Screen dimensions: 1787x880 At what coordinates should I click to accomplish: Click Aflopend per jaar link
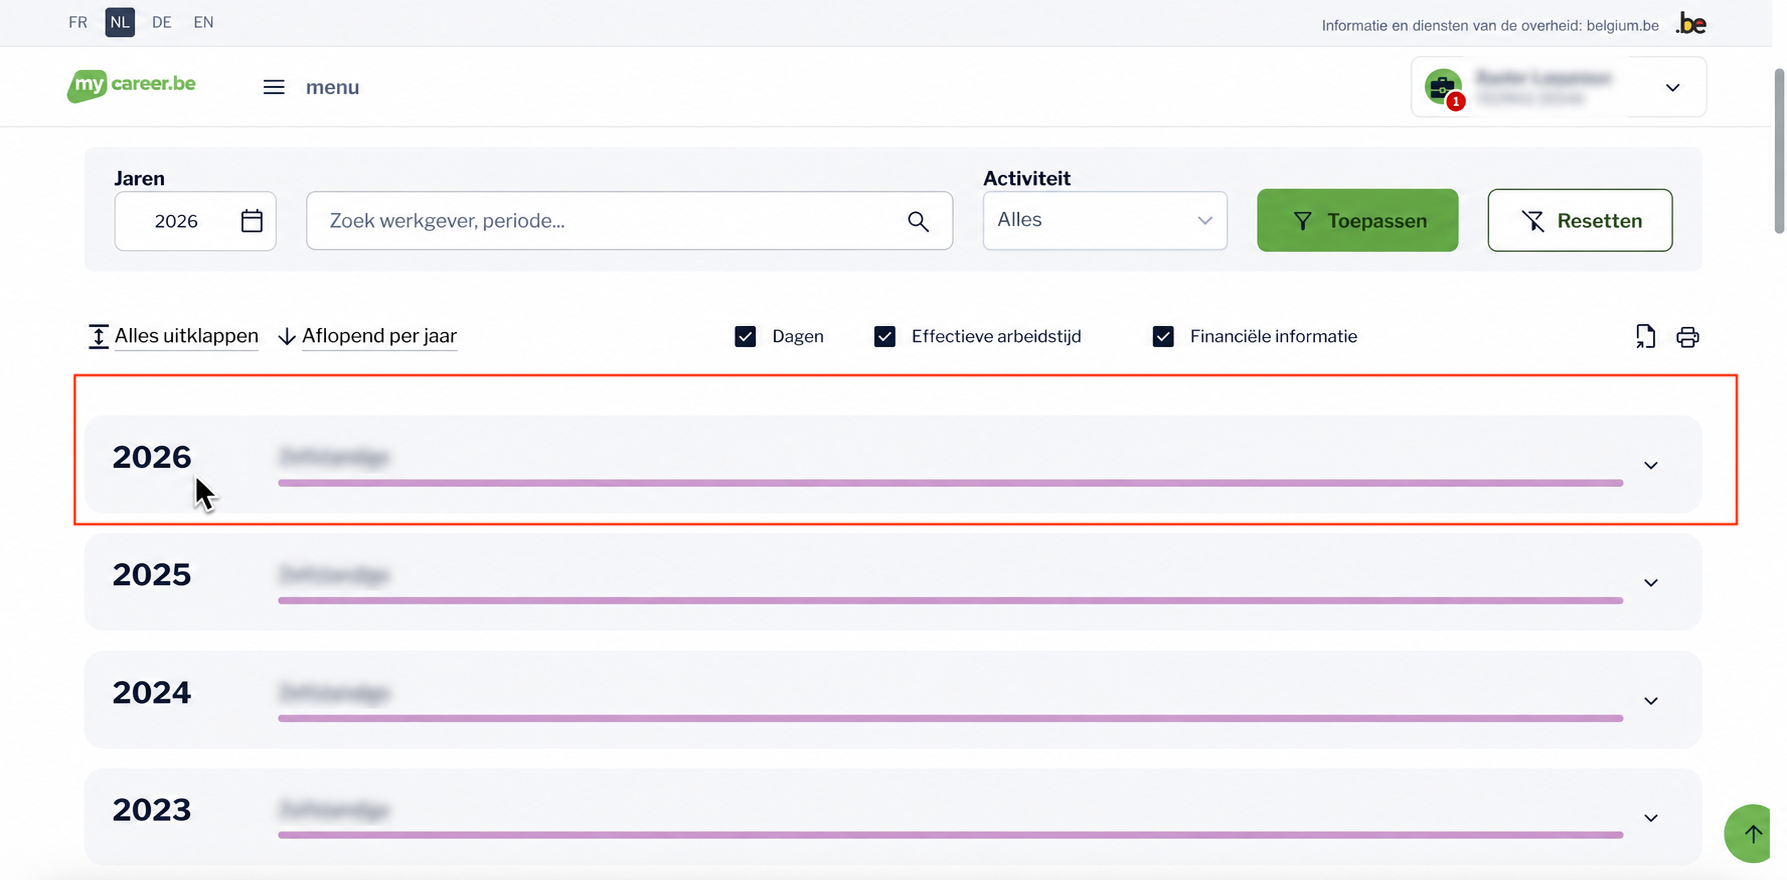point(379,336)
